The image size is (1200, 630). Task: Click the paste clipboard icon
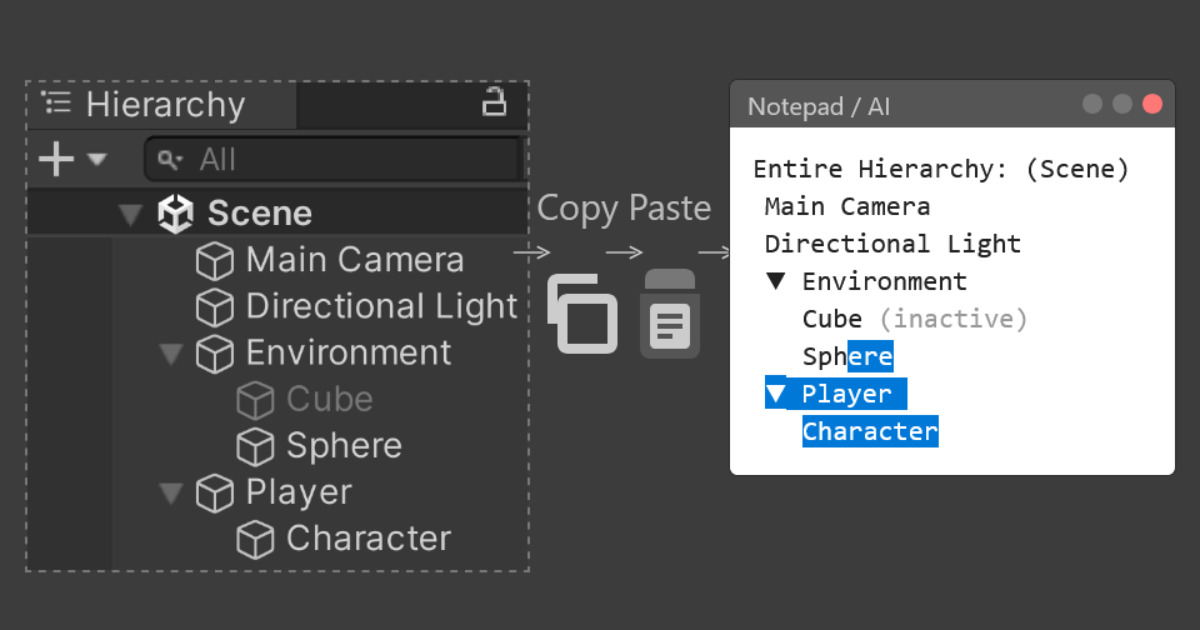pos(668,312)
